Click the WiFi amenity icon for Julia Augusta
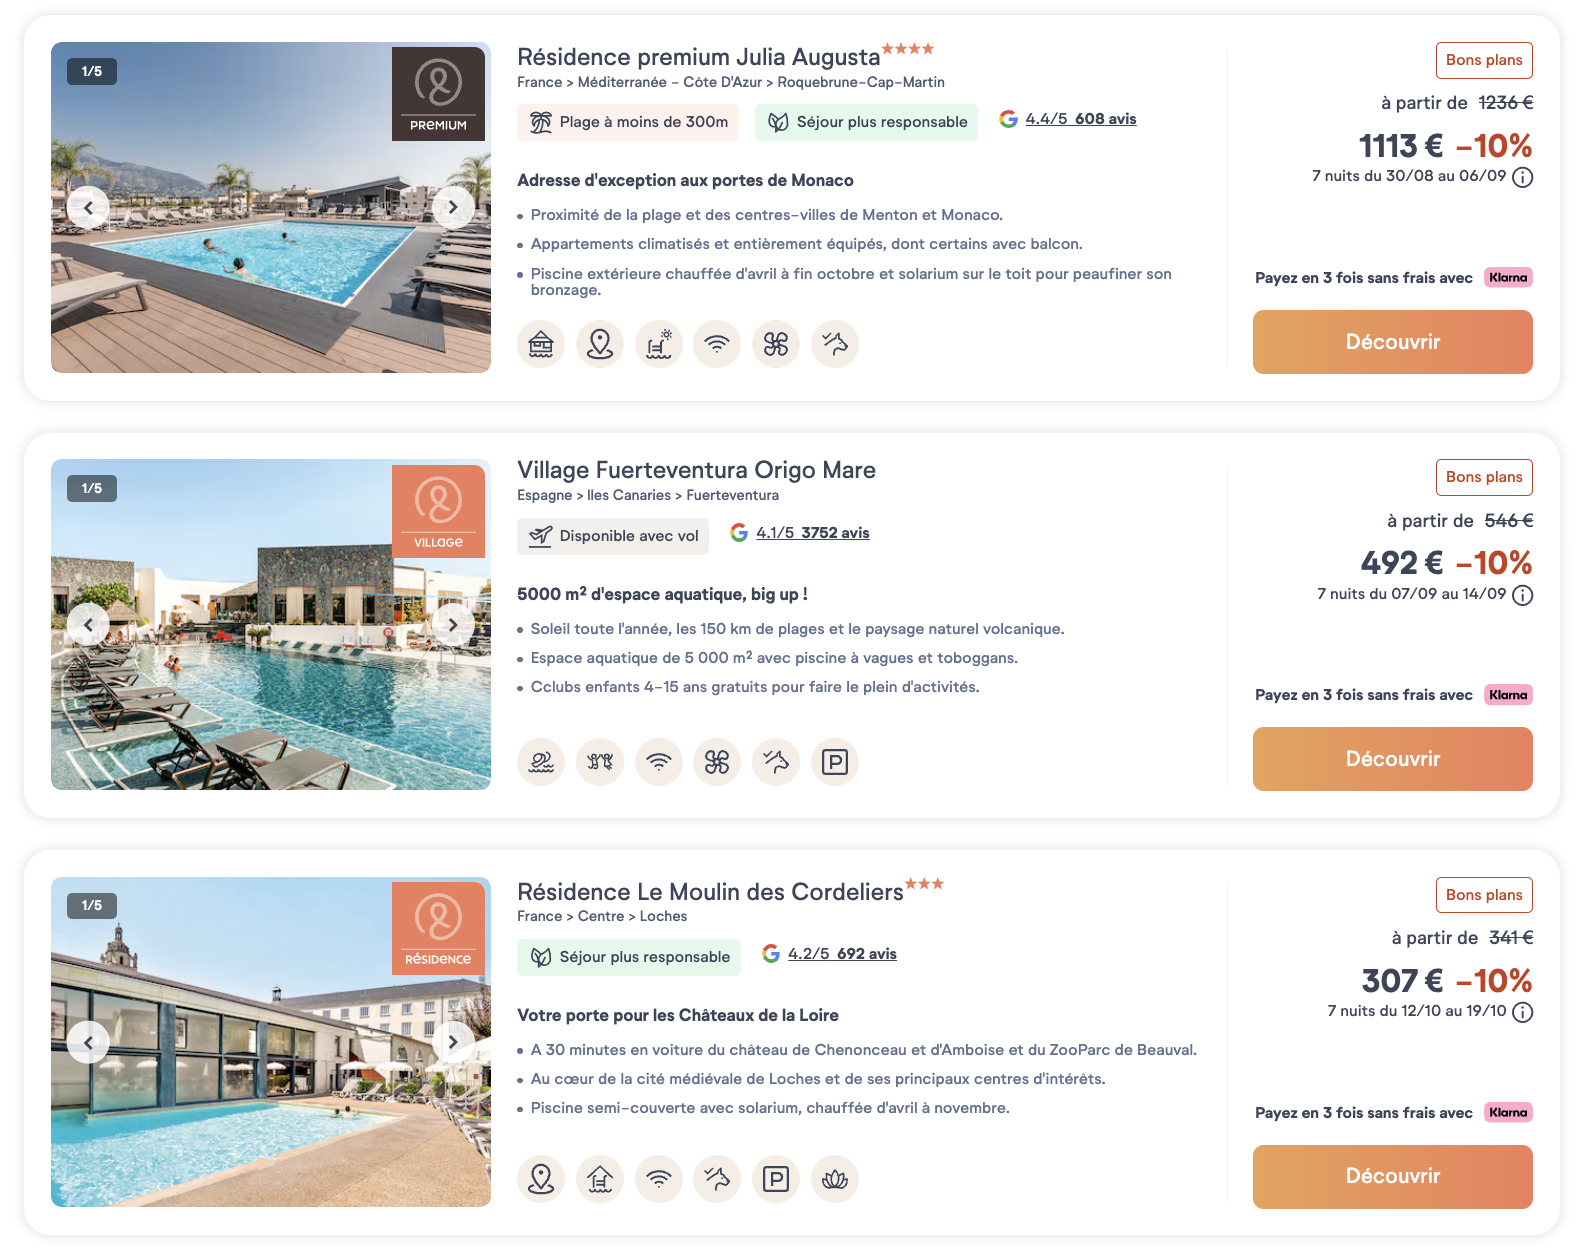 pyautogui.click(x=717, y=344)
